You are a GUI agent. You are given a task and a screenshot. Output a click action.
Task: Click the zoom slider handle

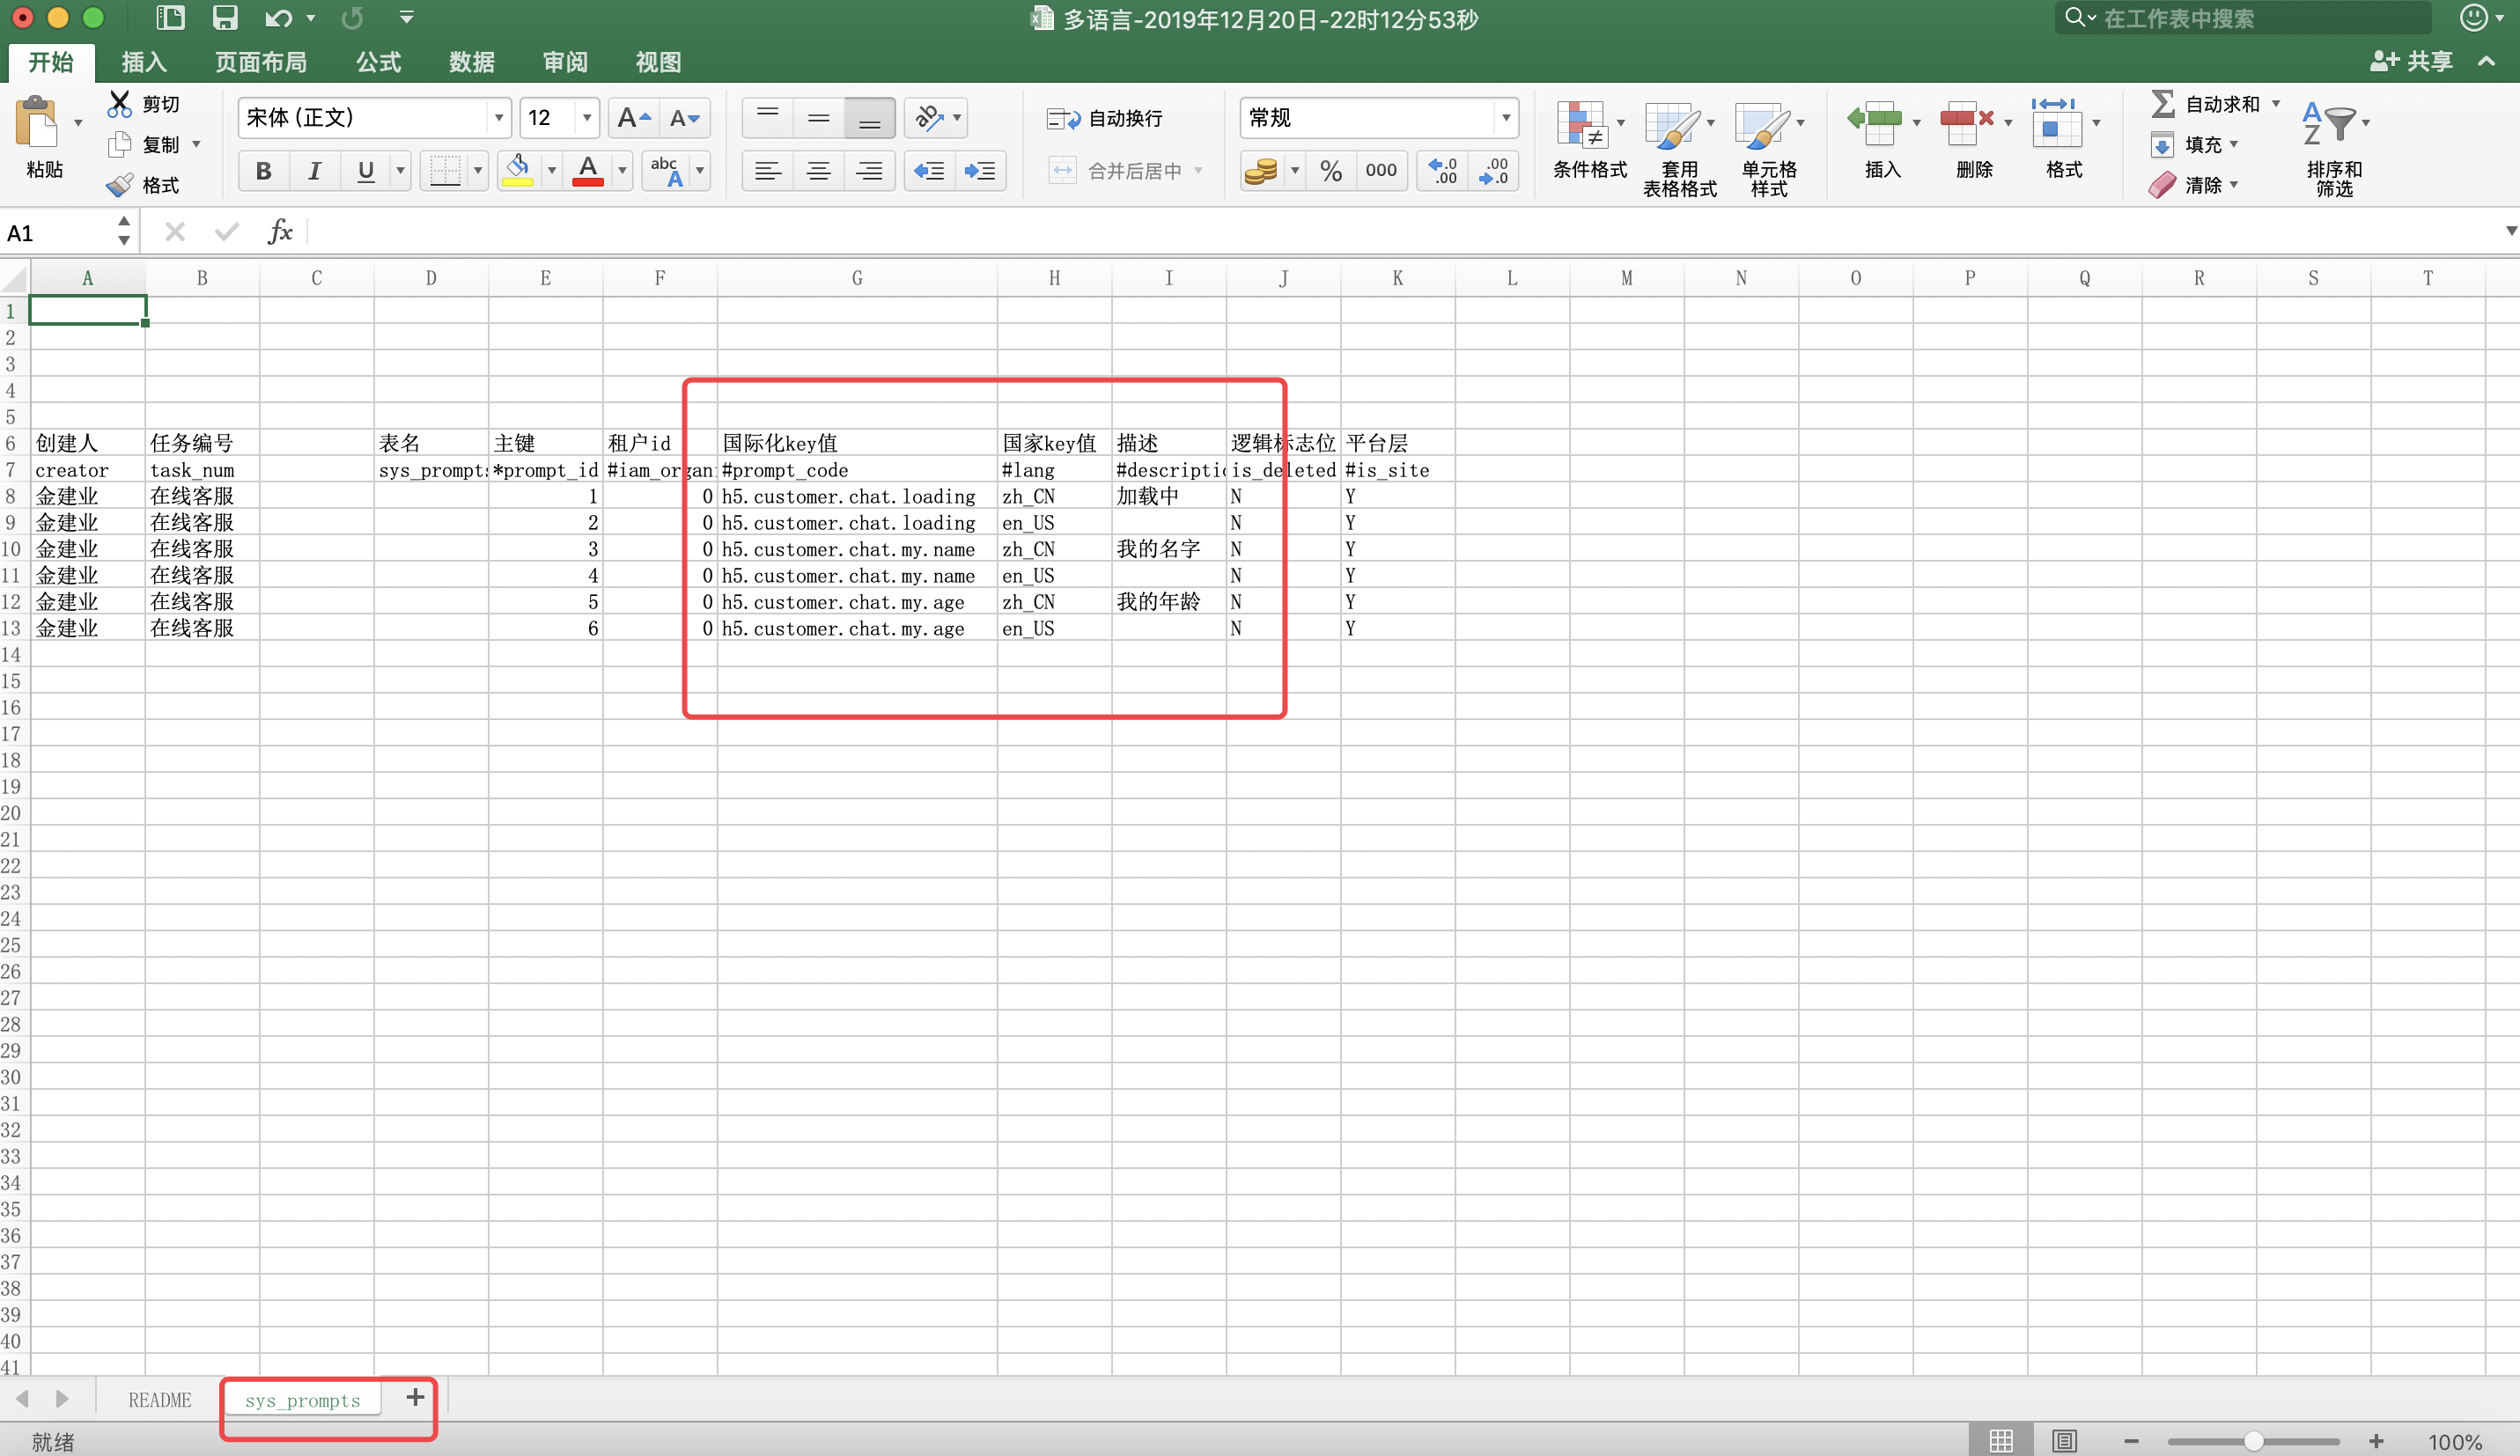click(2252, 1441)
